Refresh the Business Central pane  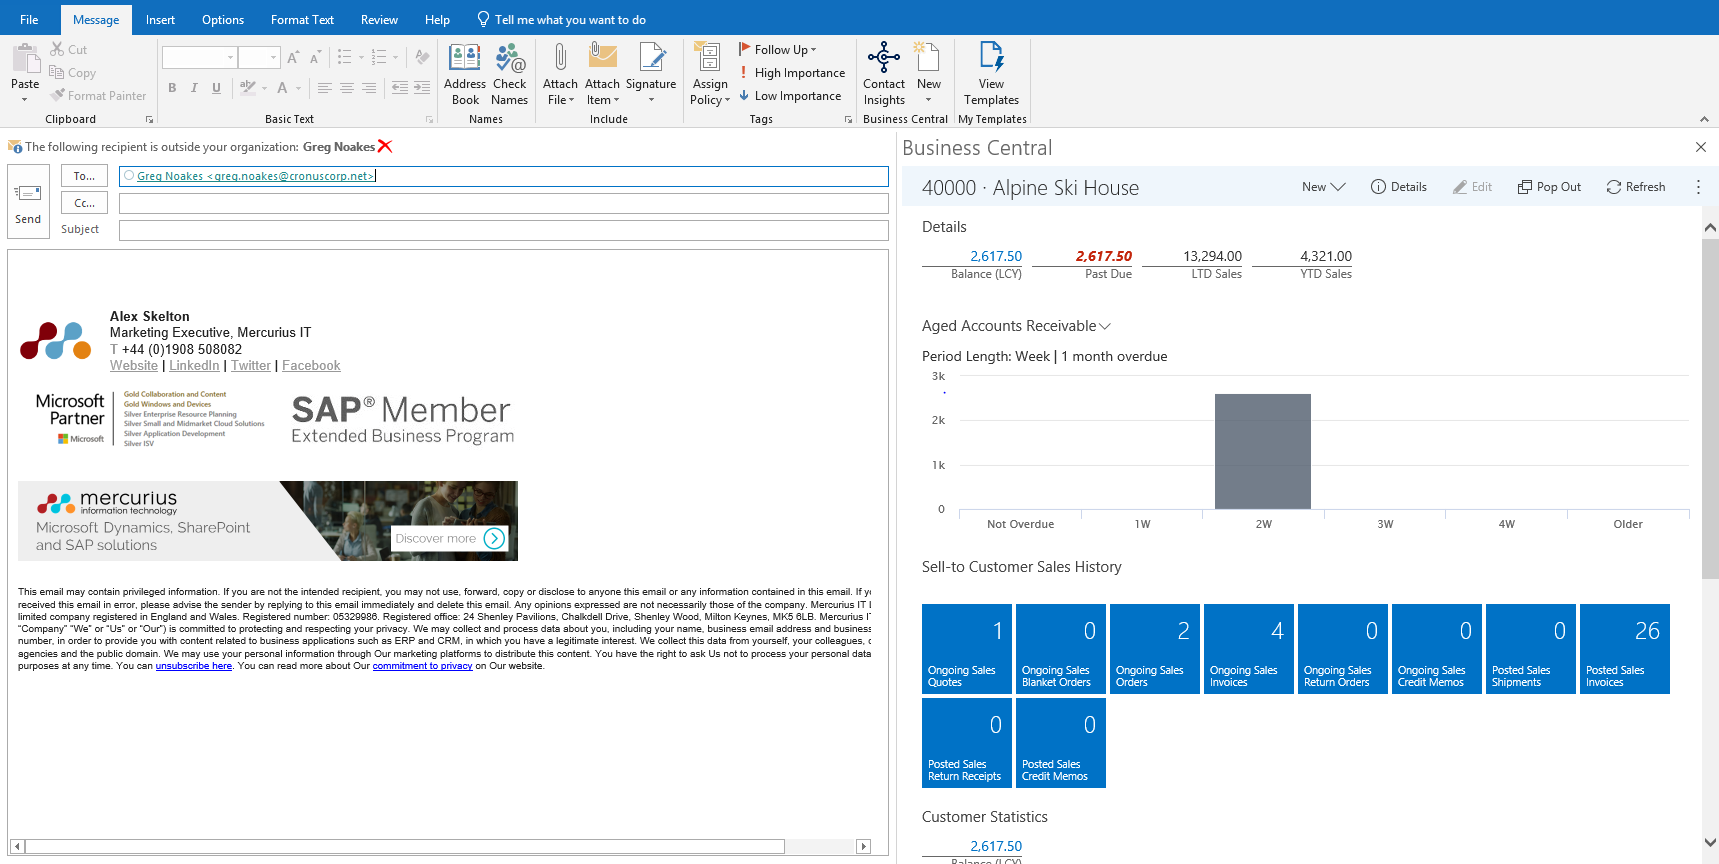click(1636, 187)
